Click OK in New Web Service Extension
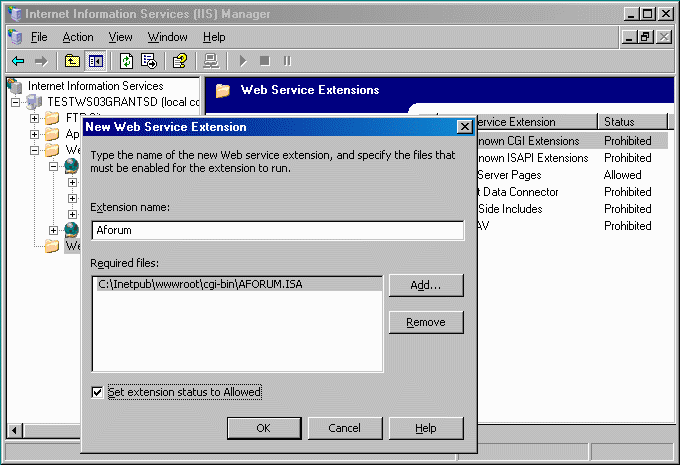680x465 pixels. click(x=264, y=428)
